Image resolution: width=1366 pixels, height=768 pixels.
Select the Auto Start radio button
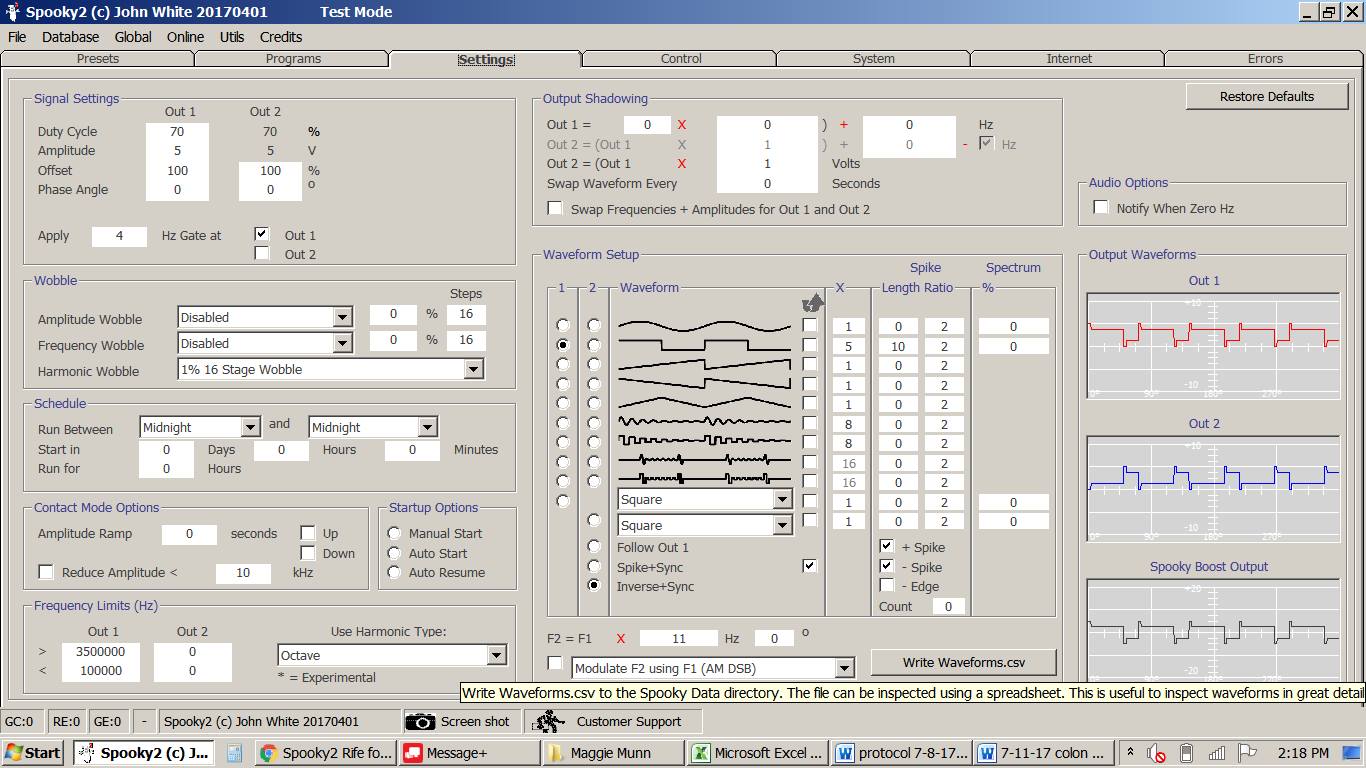point(395,553)
